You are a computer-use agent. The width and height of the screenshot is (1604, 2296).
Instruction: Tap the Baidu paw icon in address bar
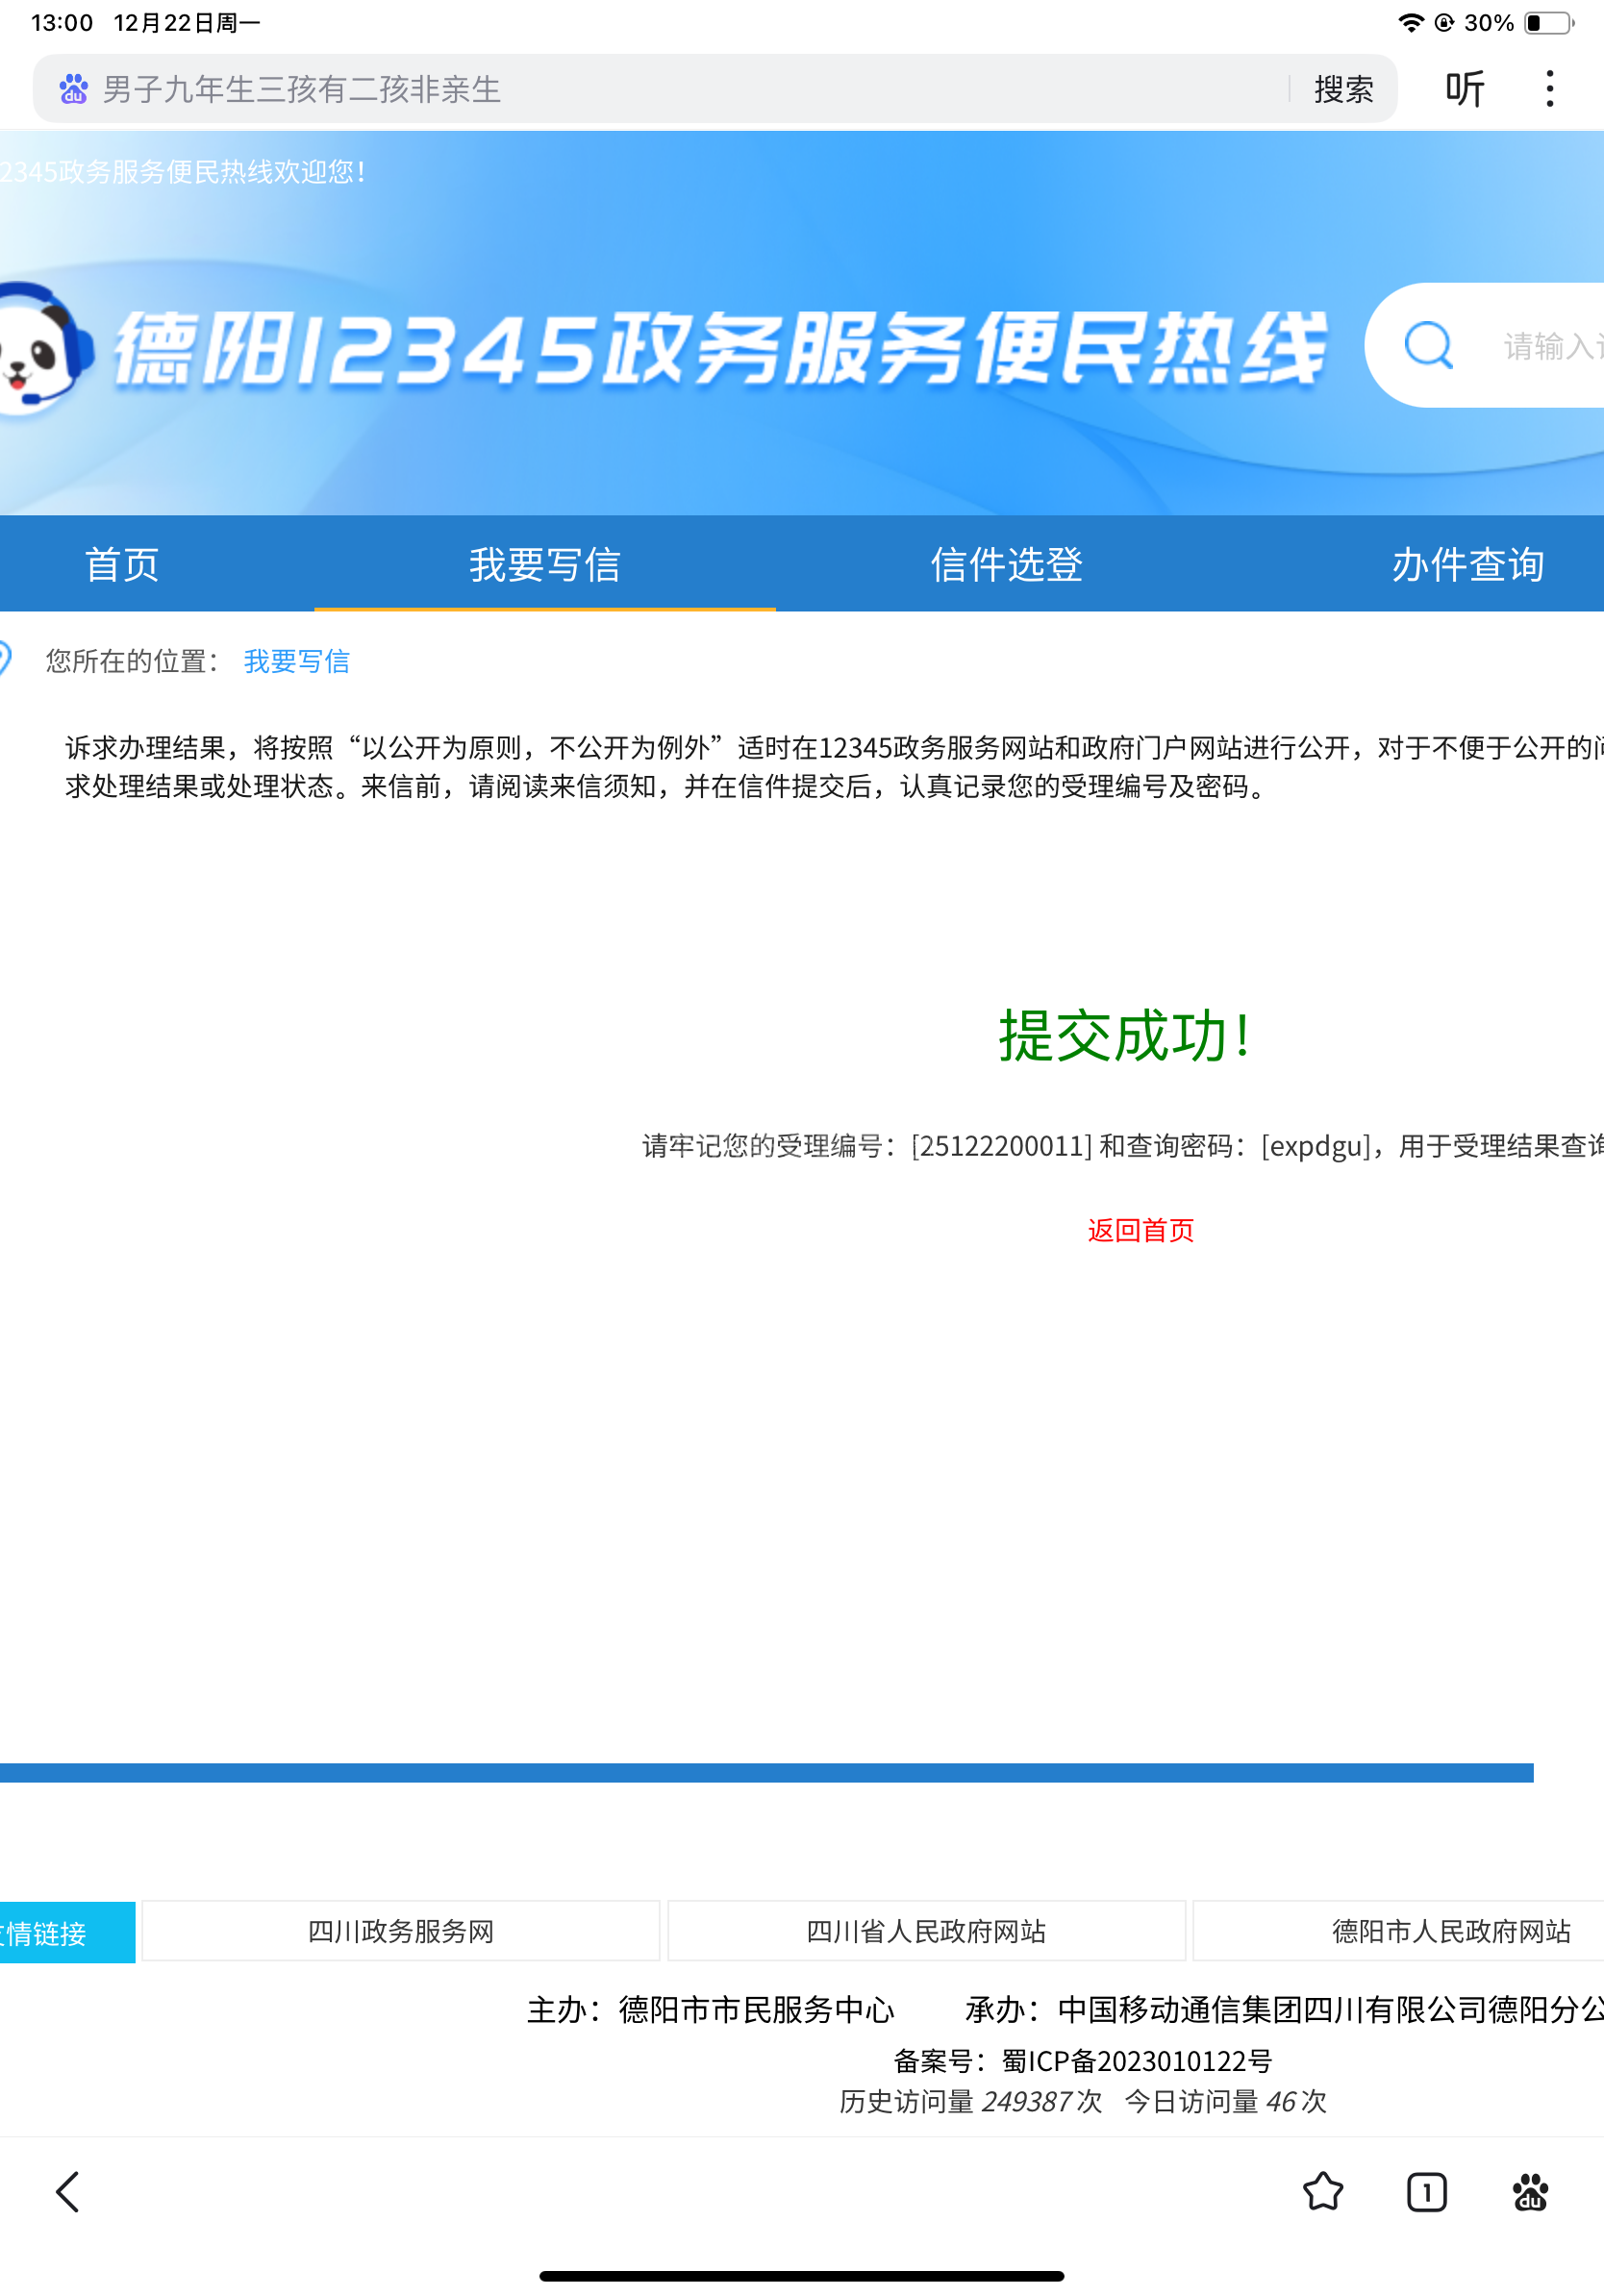point(73,89)
